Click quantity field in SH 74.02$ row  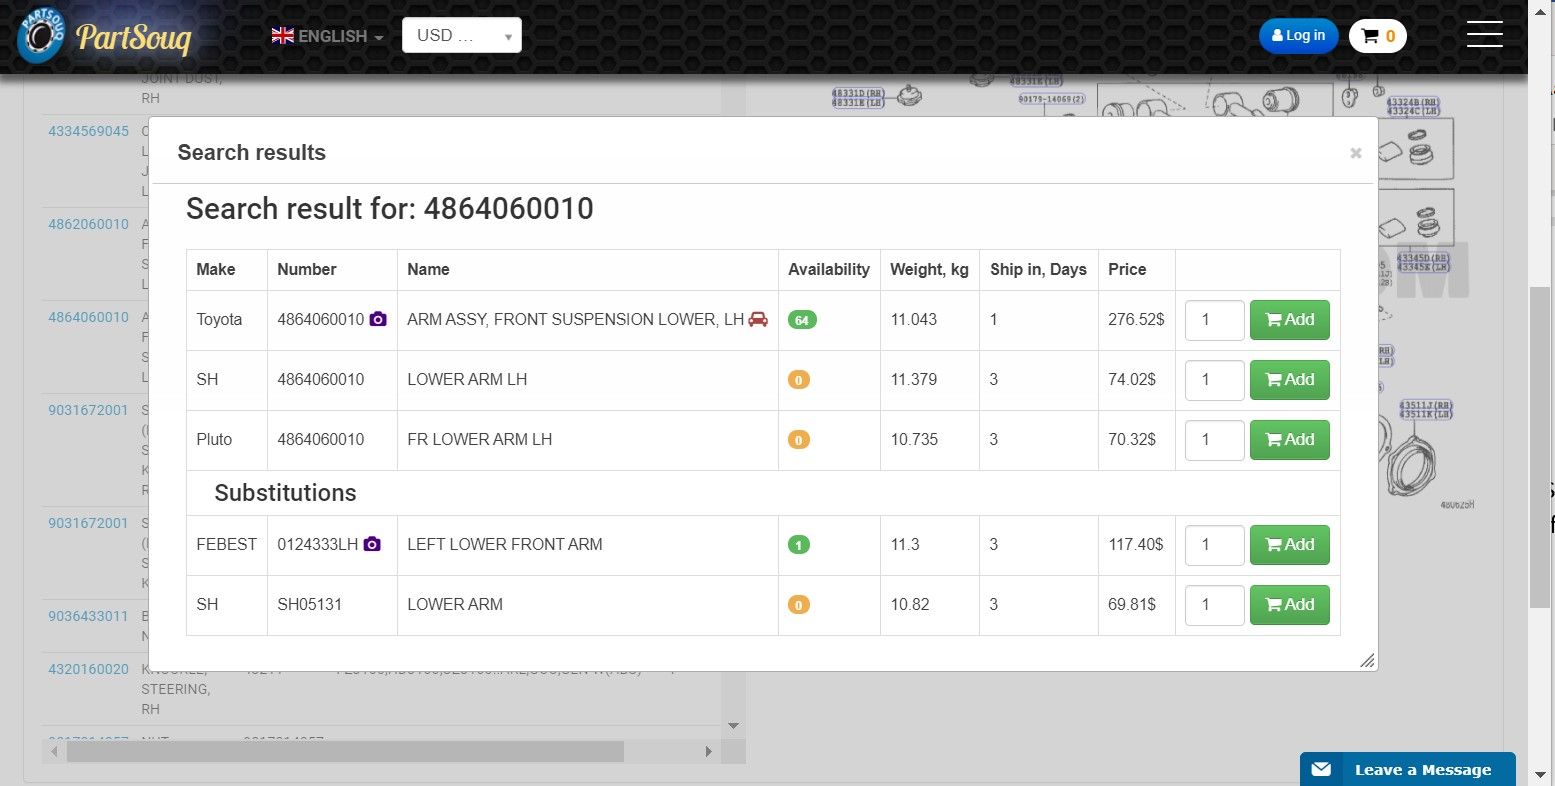(1214, 380)
